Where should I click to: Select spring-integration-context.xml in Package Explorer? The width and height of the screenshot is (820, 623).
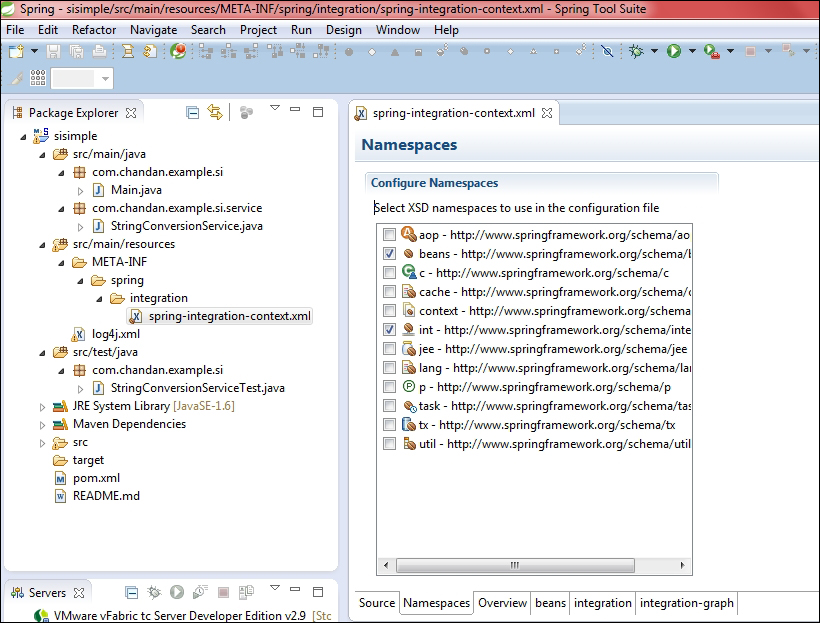pyautogui.click(x=228, y=315)
